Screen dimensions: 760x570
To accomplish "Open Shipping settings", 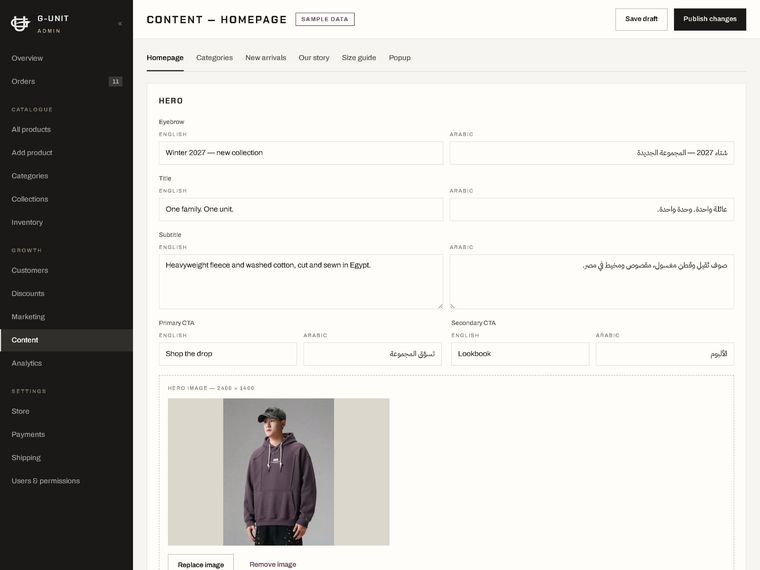I will (66, 458).
